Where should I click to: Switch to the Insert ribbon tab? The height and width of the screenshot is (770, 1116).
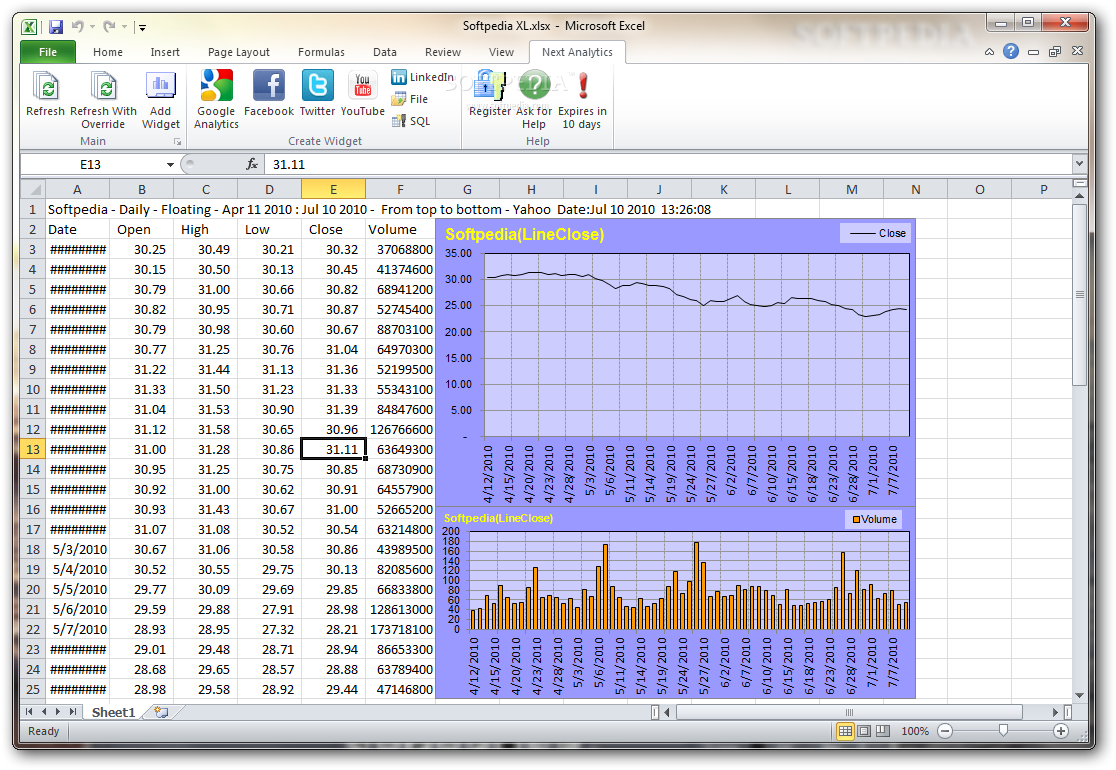pos(165,52)
